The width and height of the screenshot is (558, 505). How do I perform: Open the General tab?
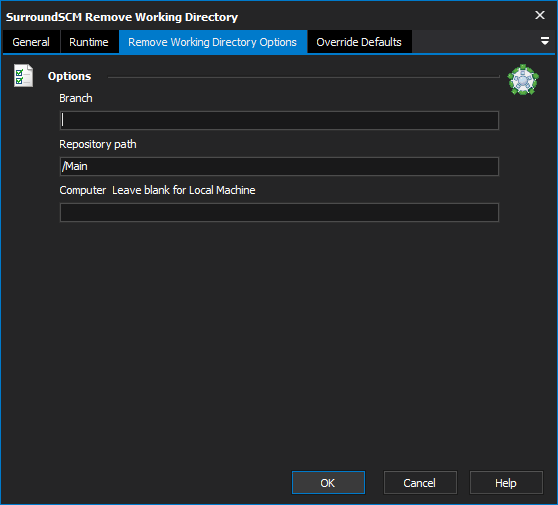coord(31,42)
